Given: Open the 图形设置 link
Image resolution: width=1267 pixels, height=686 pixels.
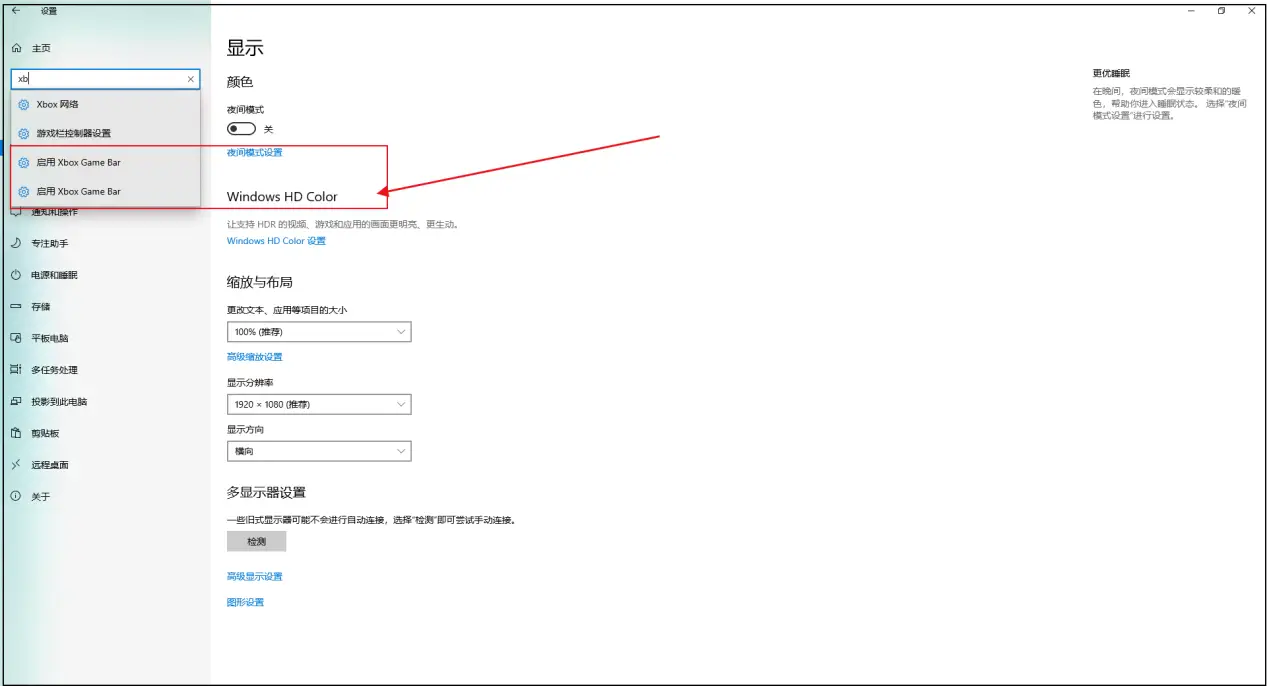Looking at the screenshot, I should coord(246,603).
